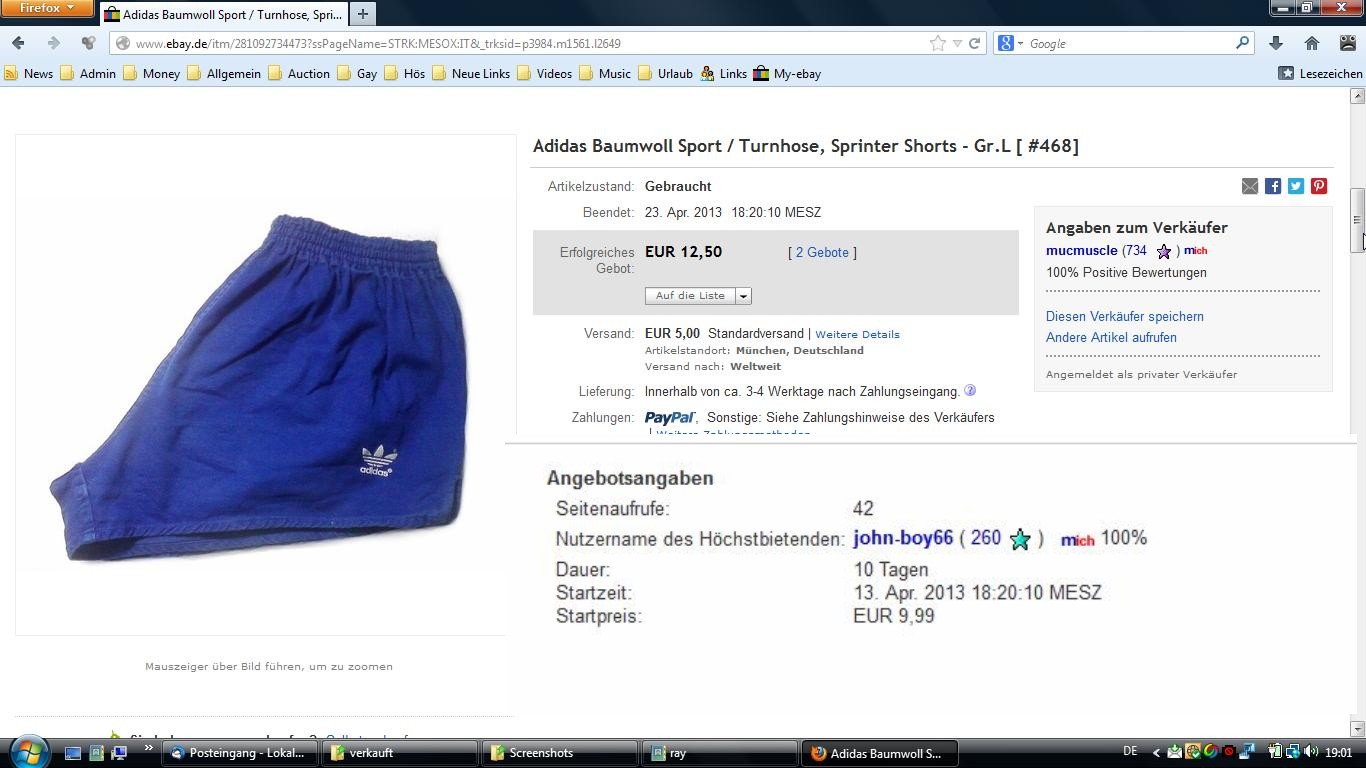
Task: Open Windows Start orb
Action: (28, 751)
